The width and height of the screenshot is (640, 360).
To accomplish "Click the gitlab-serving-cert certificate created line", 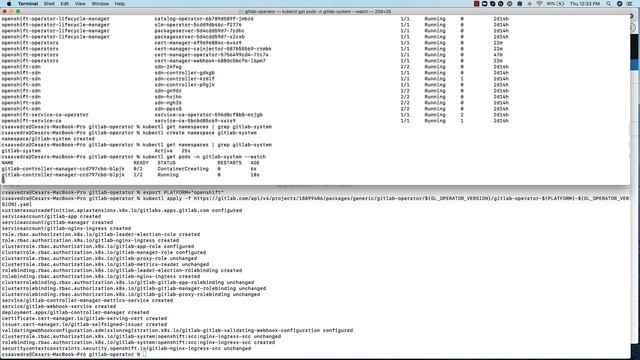I will click(x=84, y=318).
